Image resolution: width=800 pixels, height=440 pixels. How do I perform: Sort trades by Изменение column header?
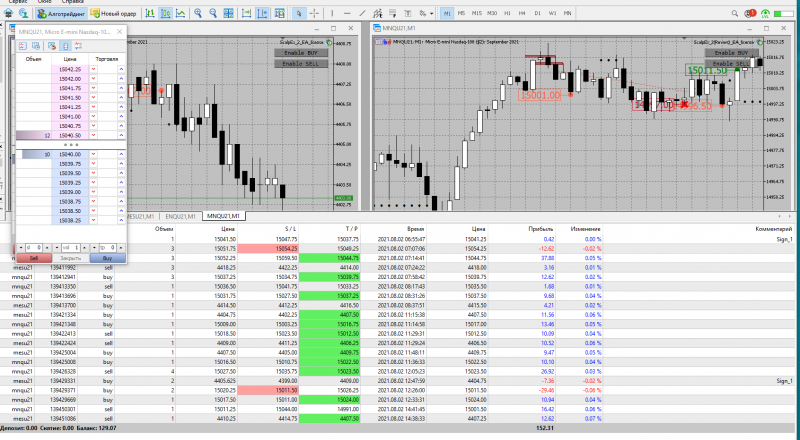[586, 229]
